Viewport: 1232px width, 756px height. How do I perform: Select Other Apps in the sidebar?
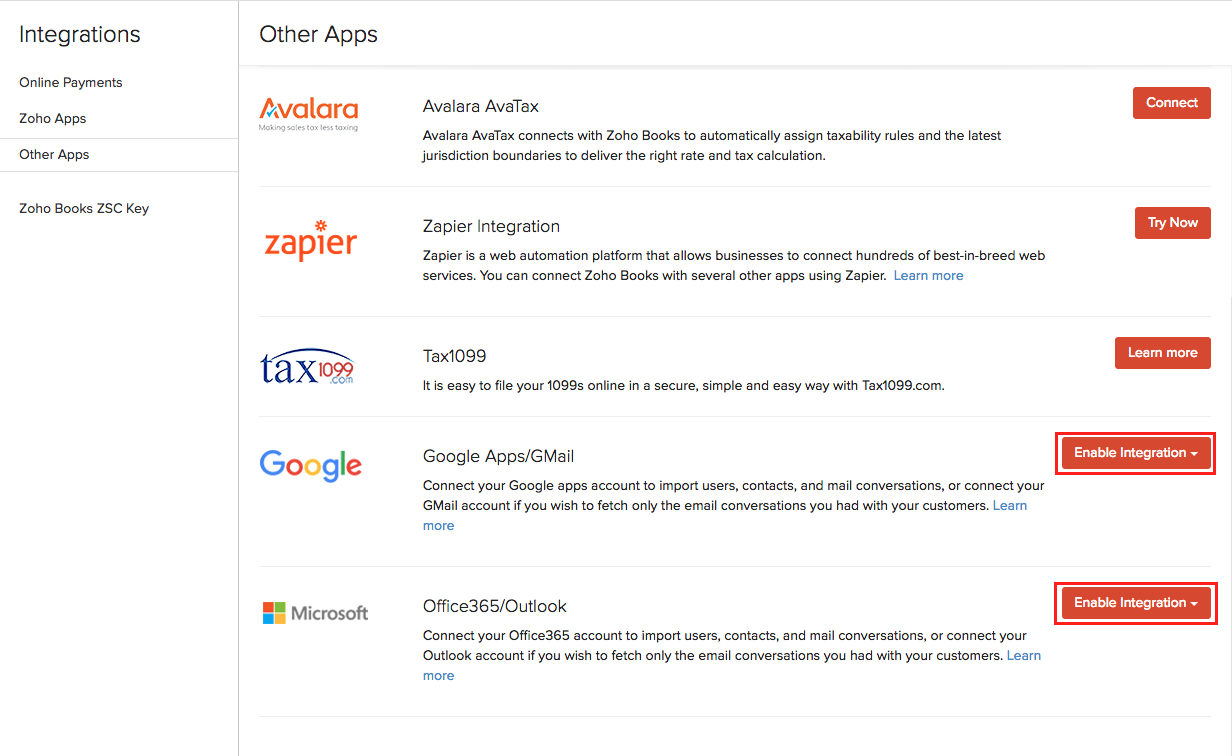(x=54, y=154)
